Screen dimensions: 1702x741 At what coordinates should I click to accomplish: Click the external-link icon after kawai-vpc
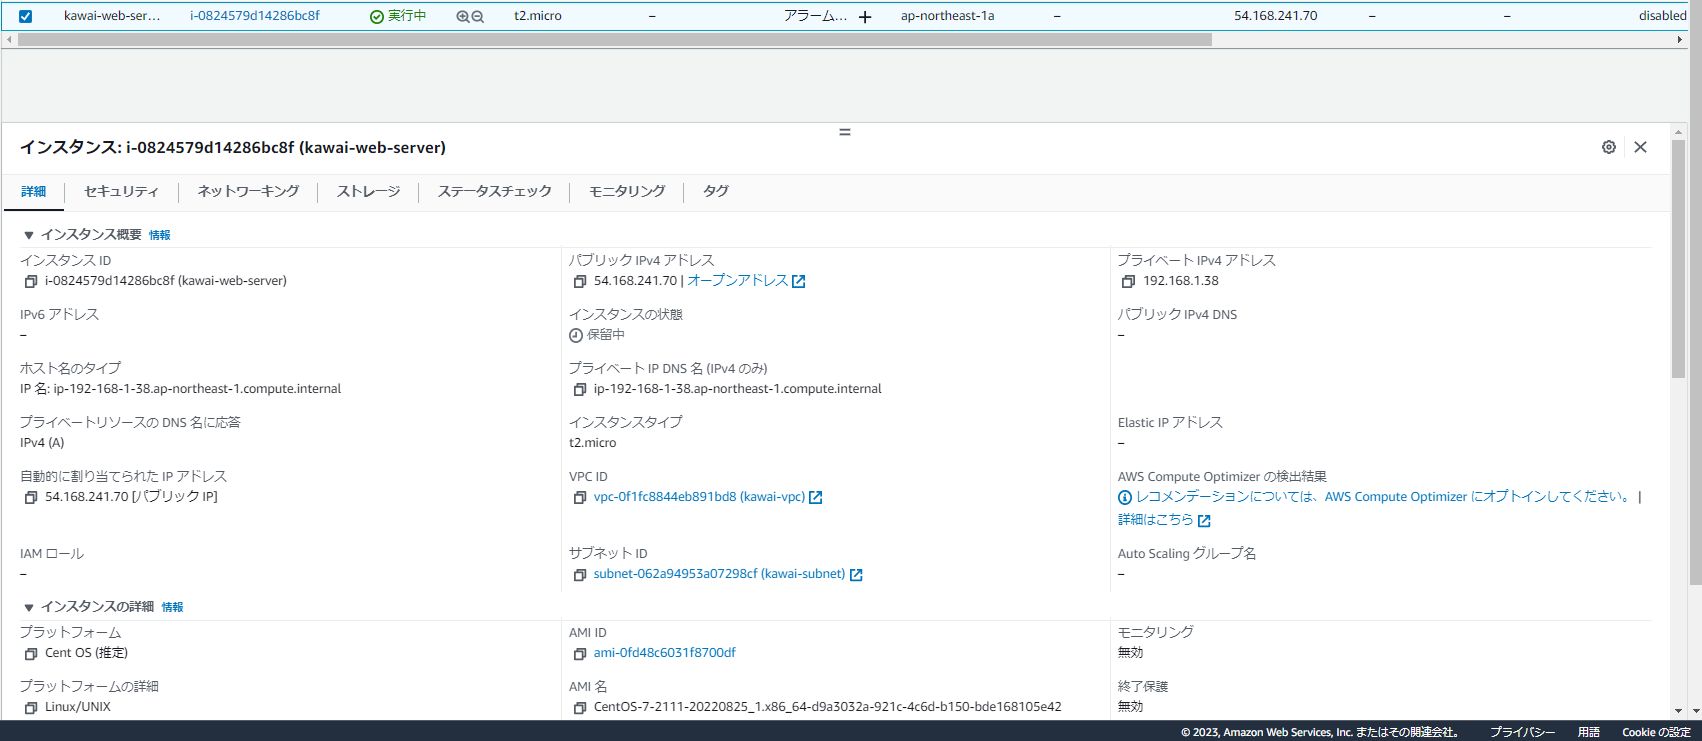click(x=816, y=498)
